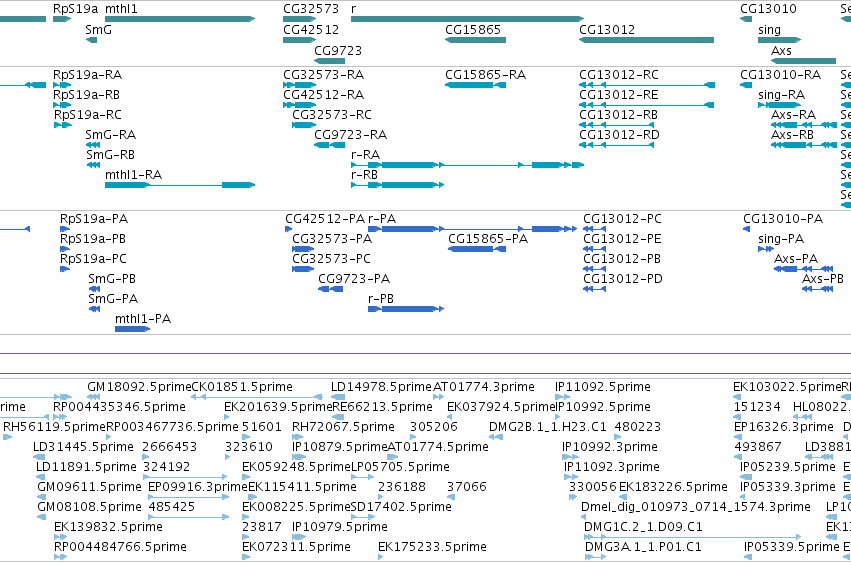The image size is (851, 562).
Task: Open protein RpS19a-PB
Action: (x=65, y=249)
